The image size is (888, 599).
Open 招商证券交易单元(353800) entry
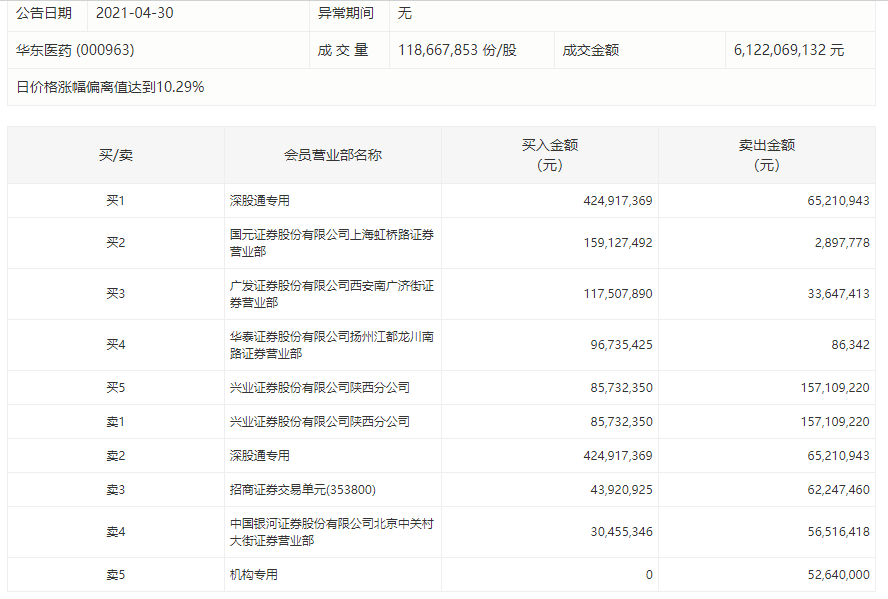304,490
